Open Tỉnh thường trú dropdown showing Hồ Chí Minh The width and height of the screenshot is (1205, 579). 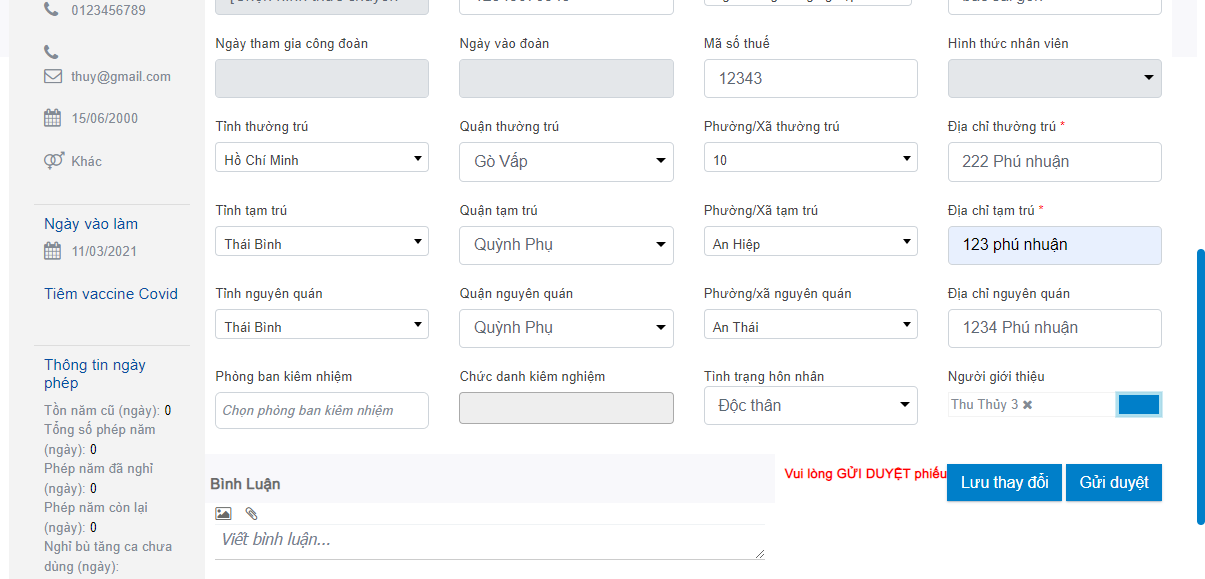pyautogui.click(x=322, y=158)
